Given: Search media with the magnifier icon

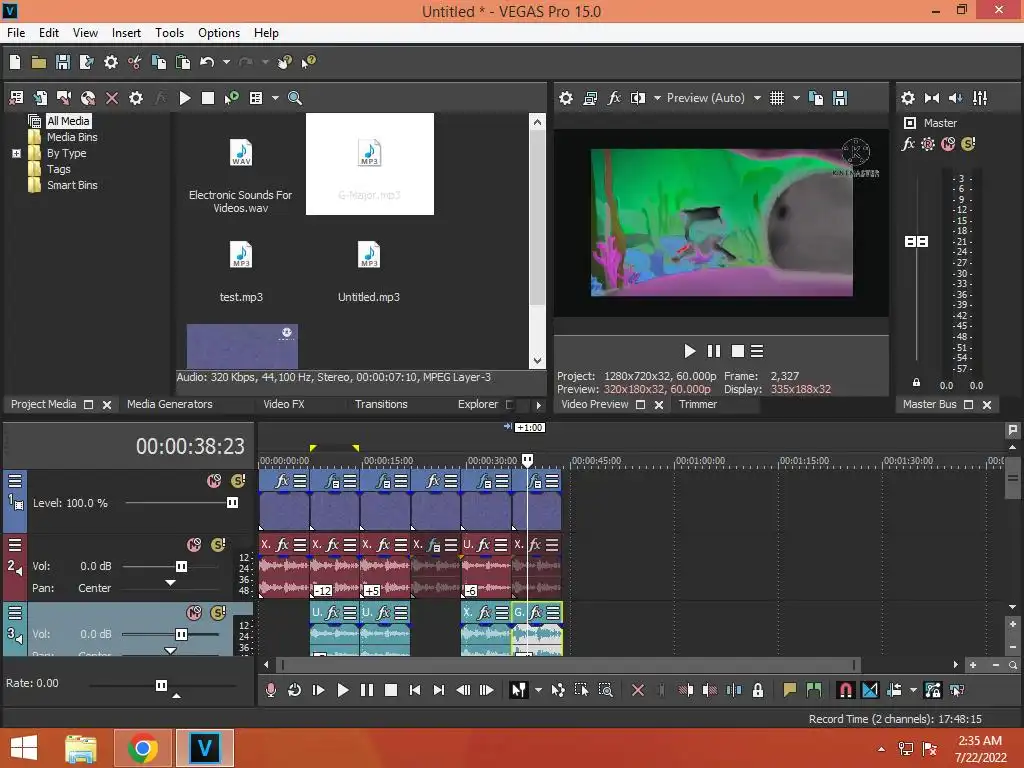Looking at the screenshot, I should click(x=295, y=98).
